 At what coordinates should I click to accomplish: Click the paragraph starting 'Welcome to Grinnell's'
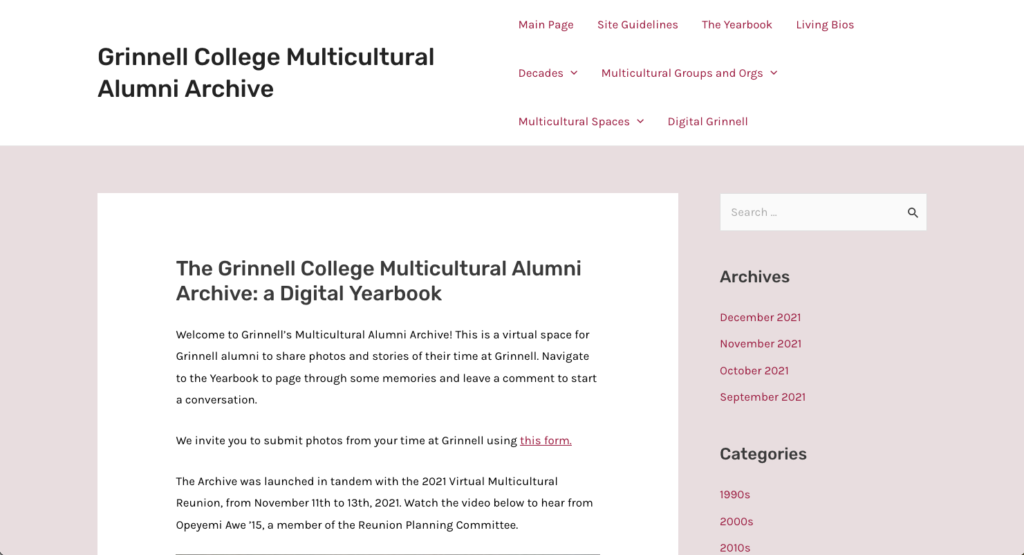tap(387, 367)
